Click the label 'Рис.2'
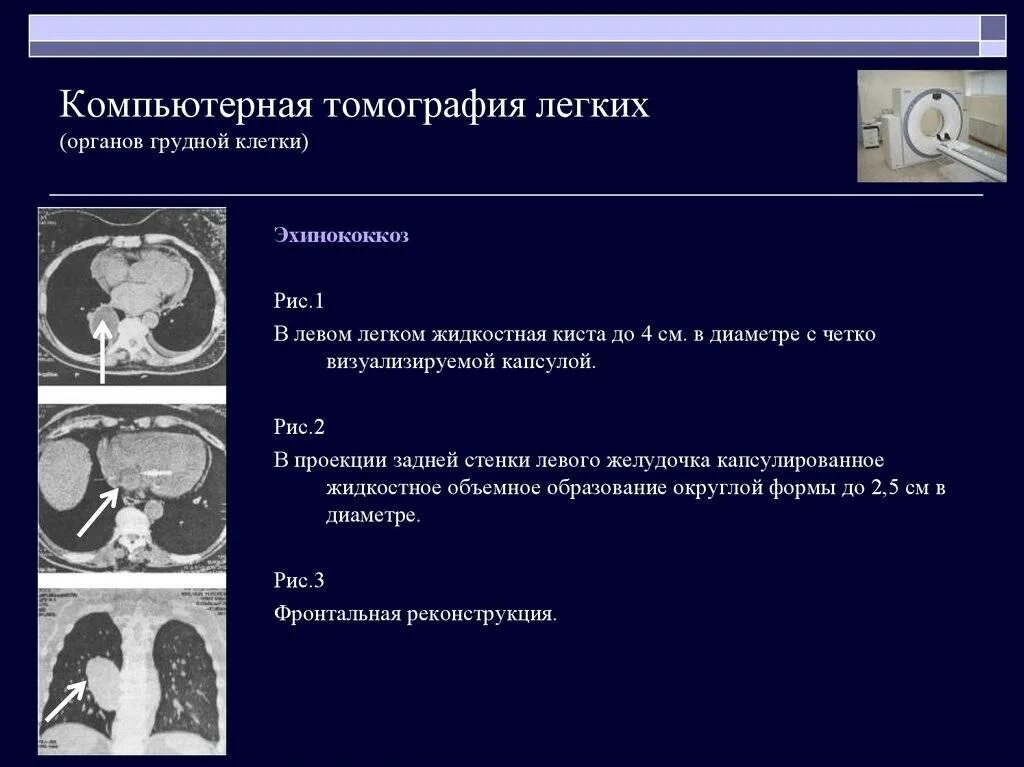The width and height of the screenshot is (1024, 767). (x=299, y=427)
